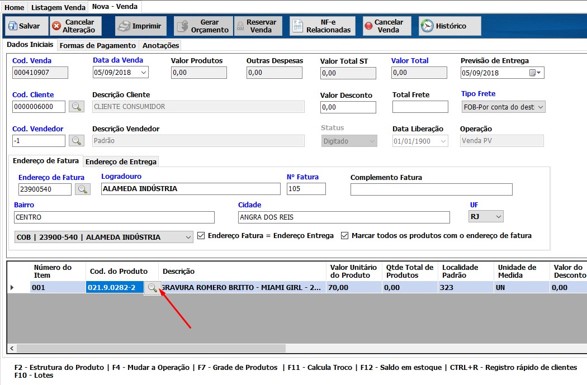Reserve the sale with Reservar Venda
The image size is (587, 385).
point(258,26)
